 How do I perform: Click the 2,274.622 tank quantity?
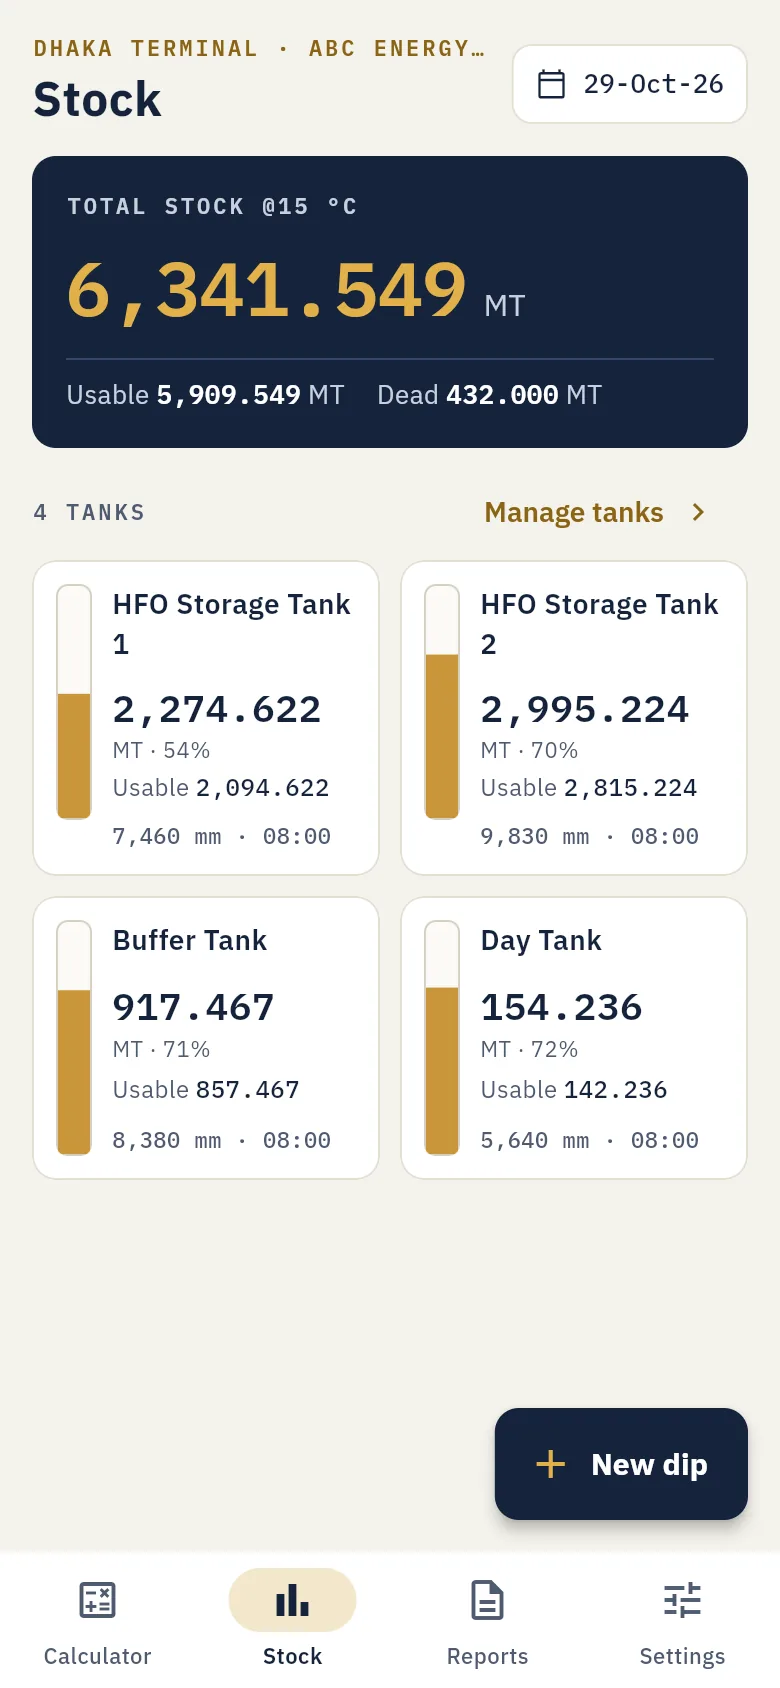(217, 710)
